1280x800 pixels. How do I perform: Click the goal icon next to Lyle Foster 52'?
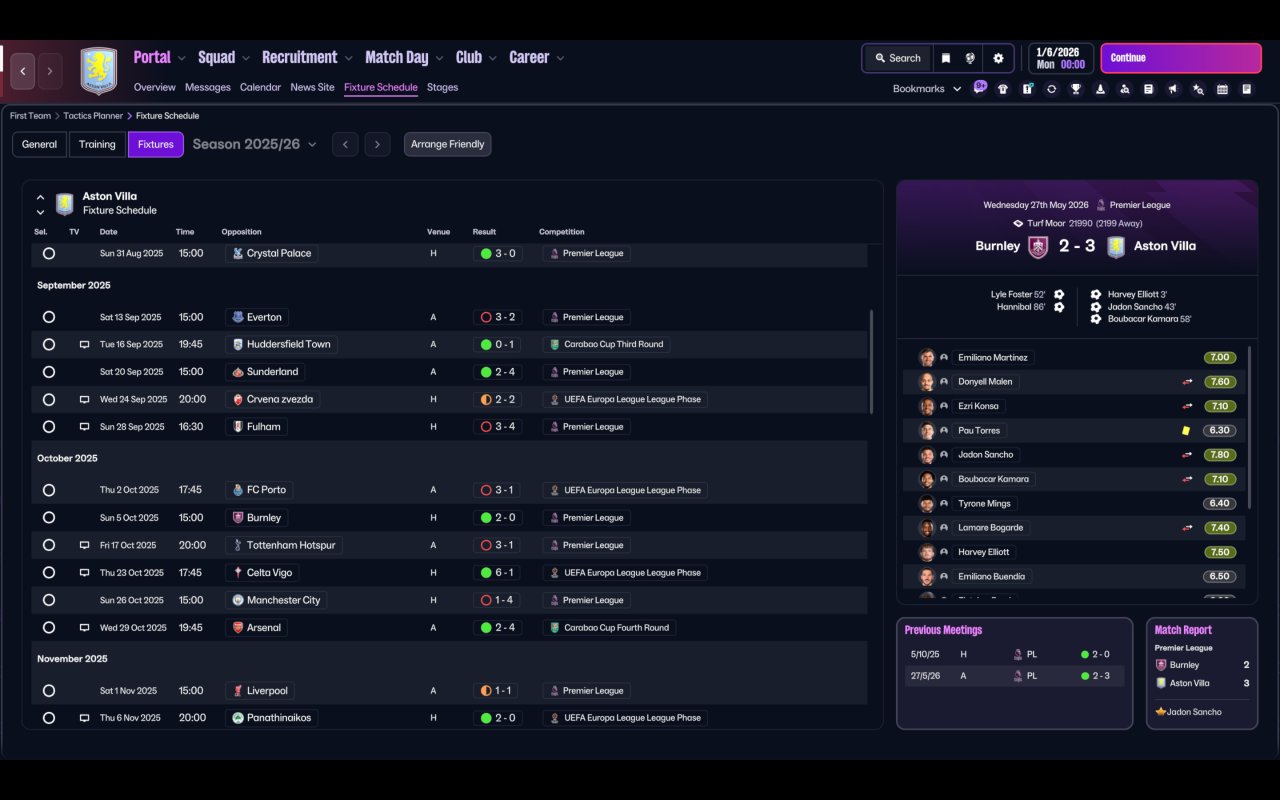click(1059, 294)
